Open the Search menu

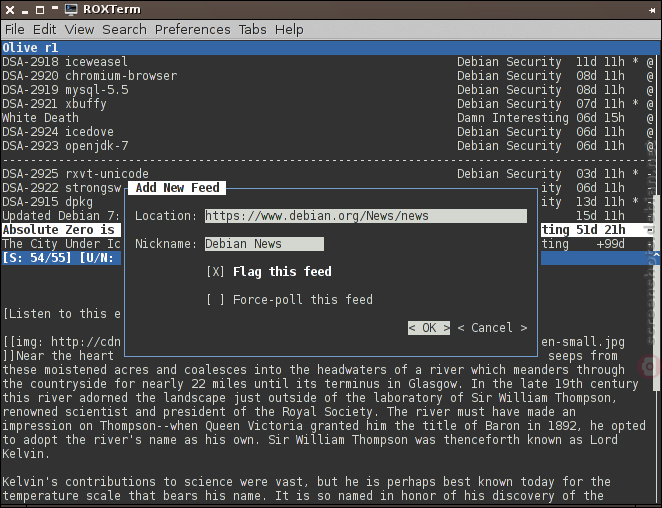point(124,30)
